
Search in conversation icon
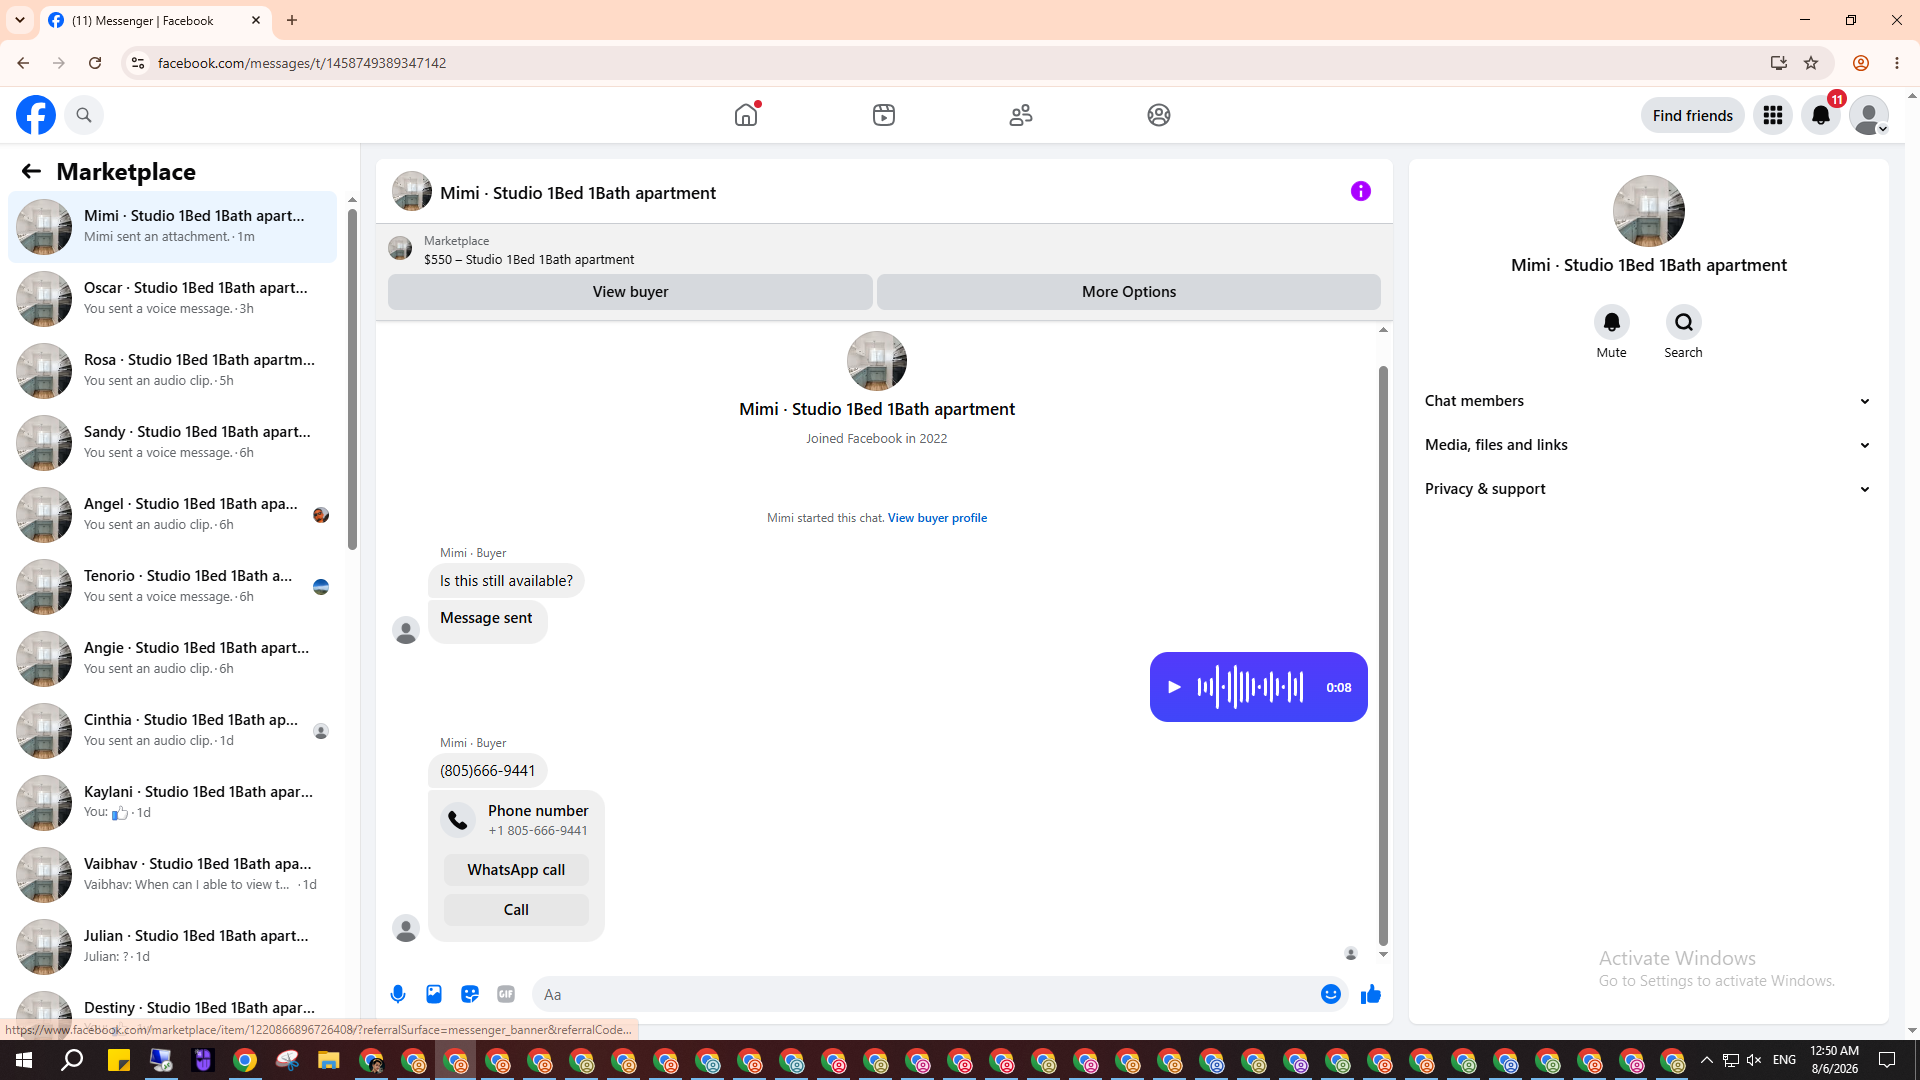coord(1684,322)
